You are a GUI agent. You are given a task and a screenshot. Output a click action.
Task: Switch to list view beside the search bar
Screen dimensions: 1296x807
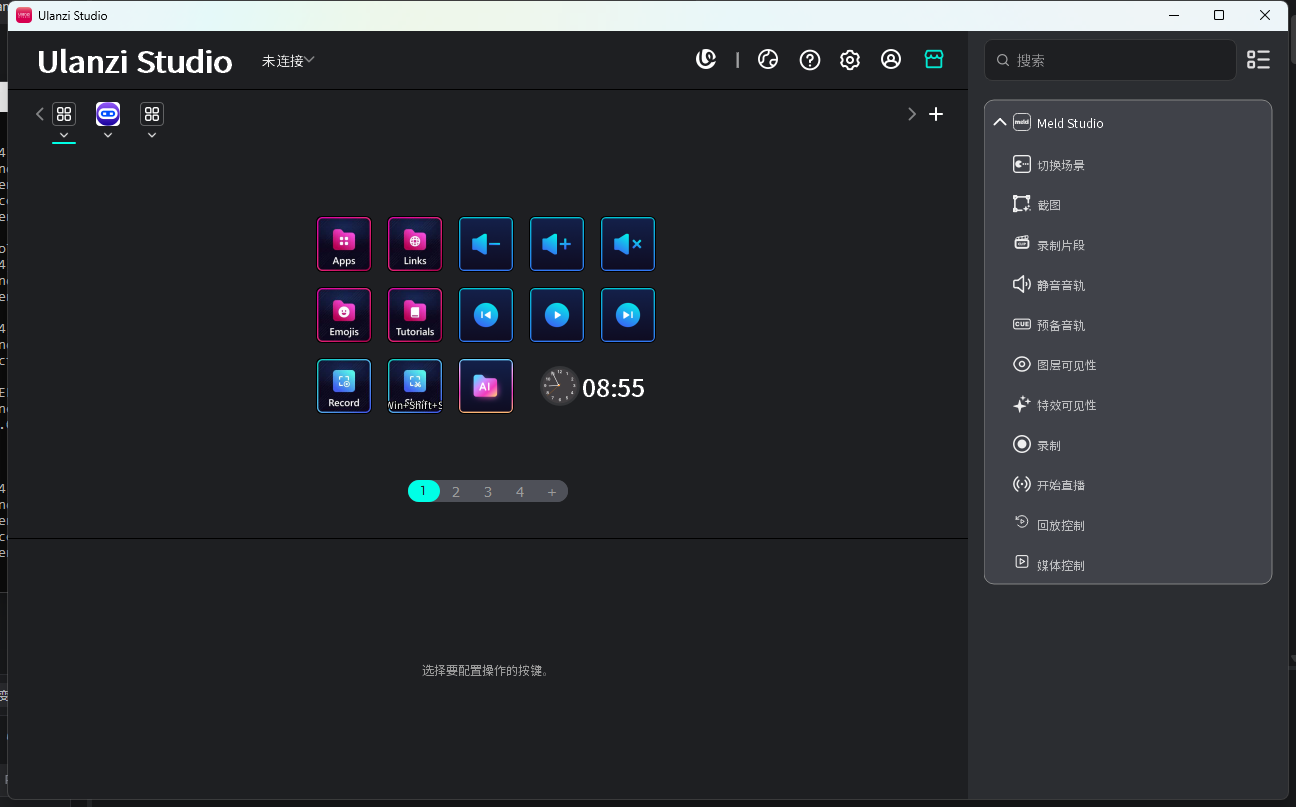point(1257,60)
